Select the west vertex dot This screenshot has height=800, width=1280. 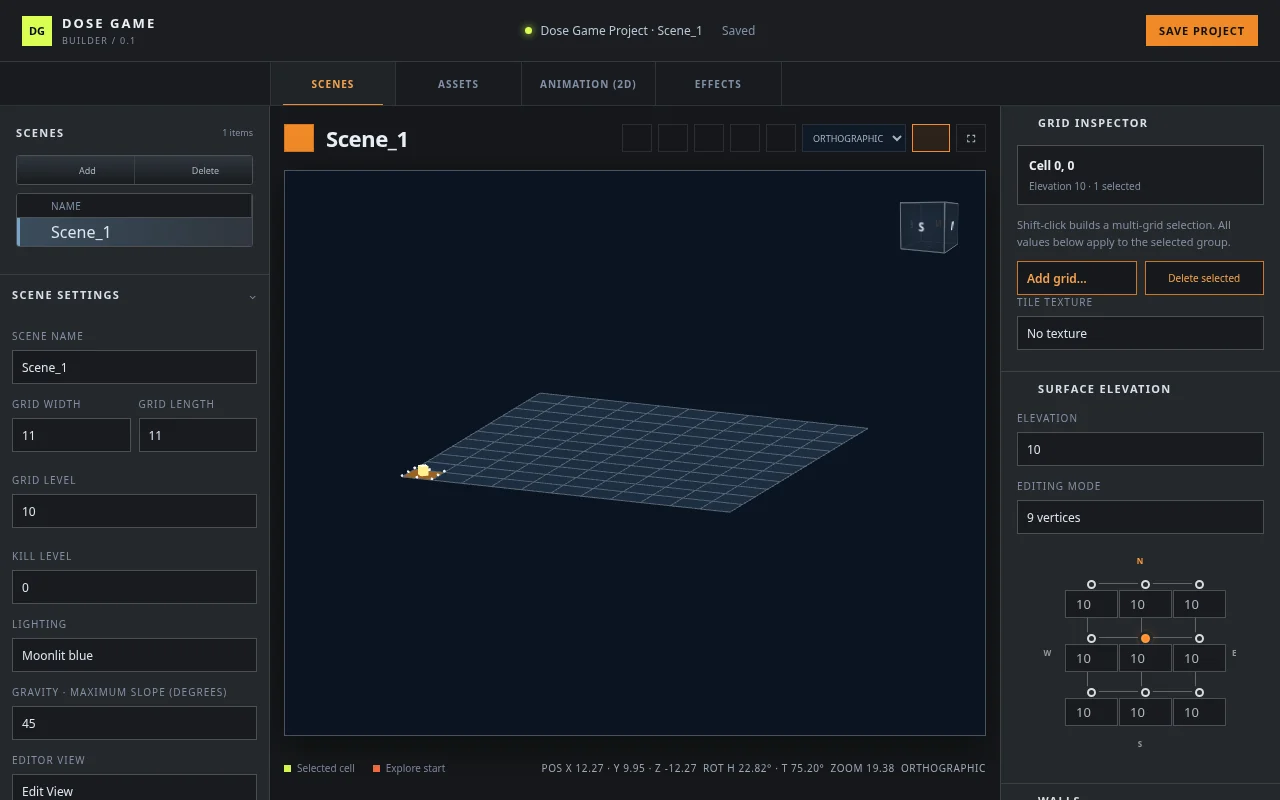pyautogui.click(x=1091, y=638)
